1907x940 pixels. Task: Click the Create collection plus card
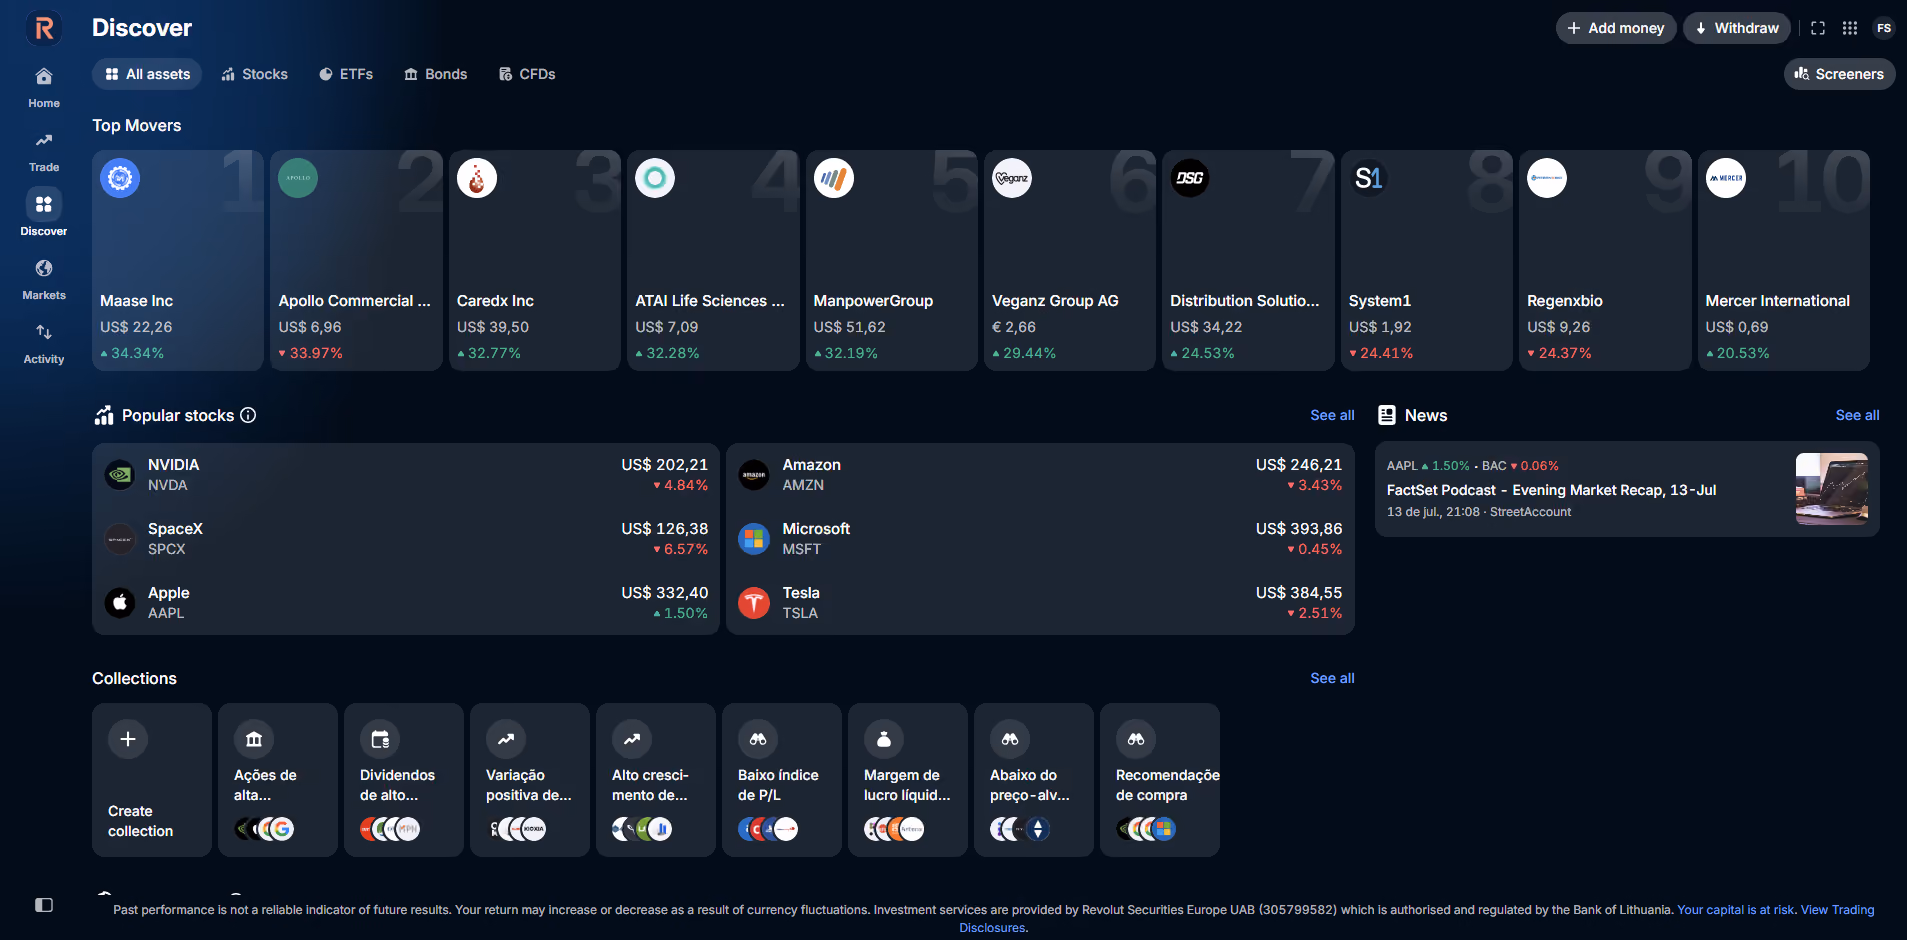click(152, 780)
